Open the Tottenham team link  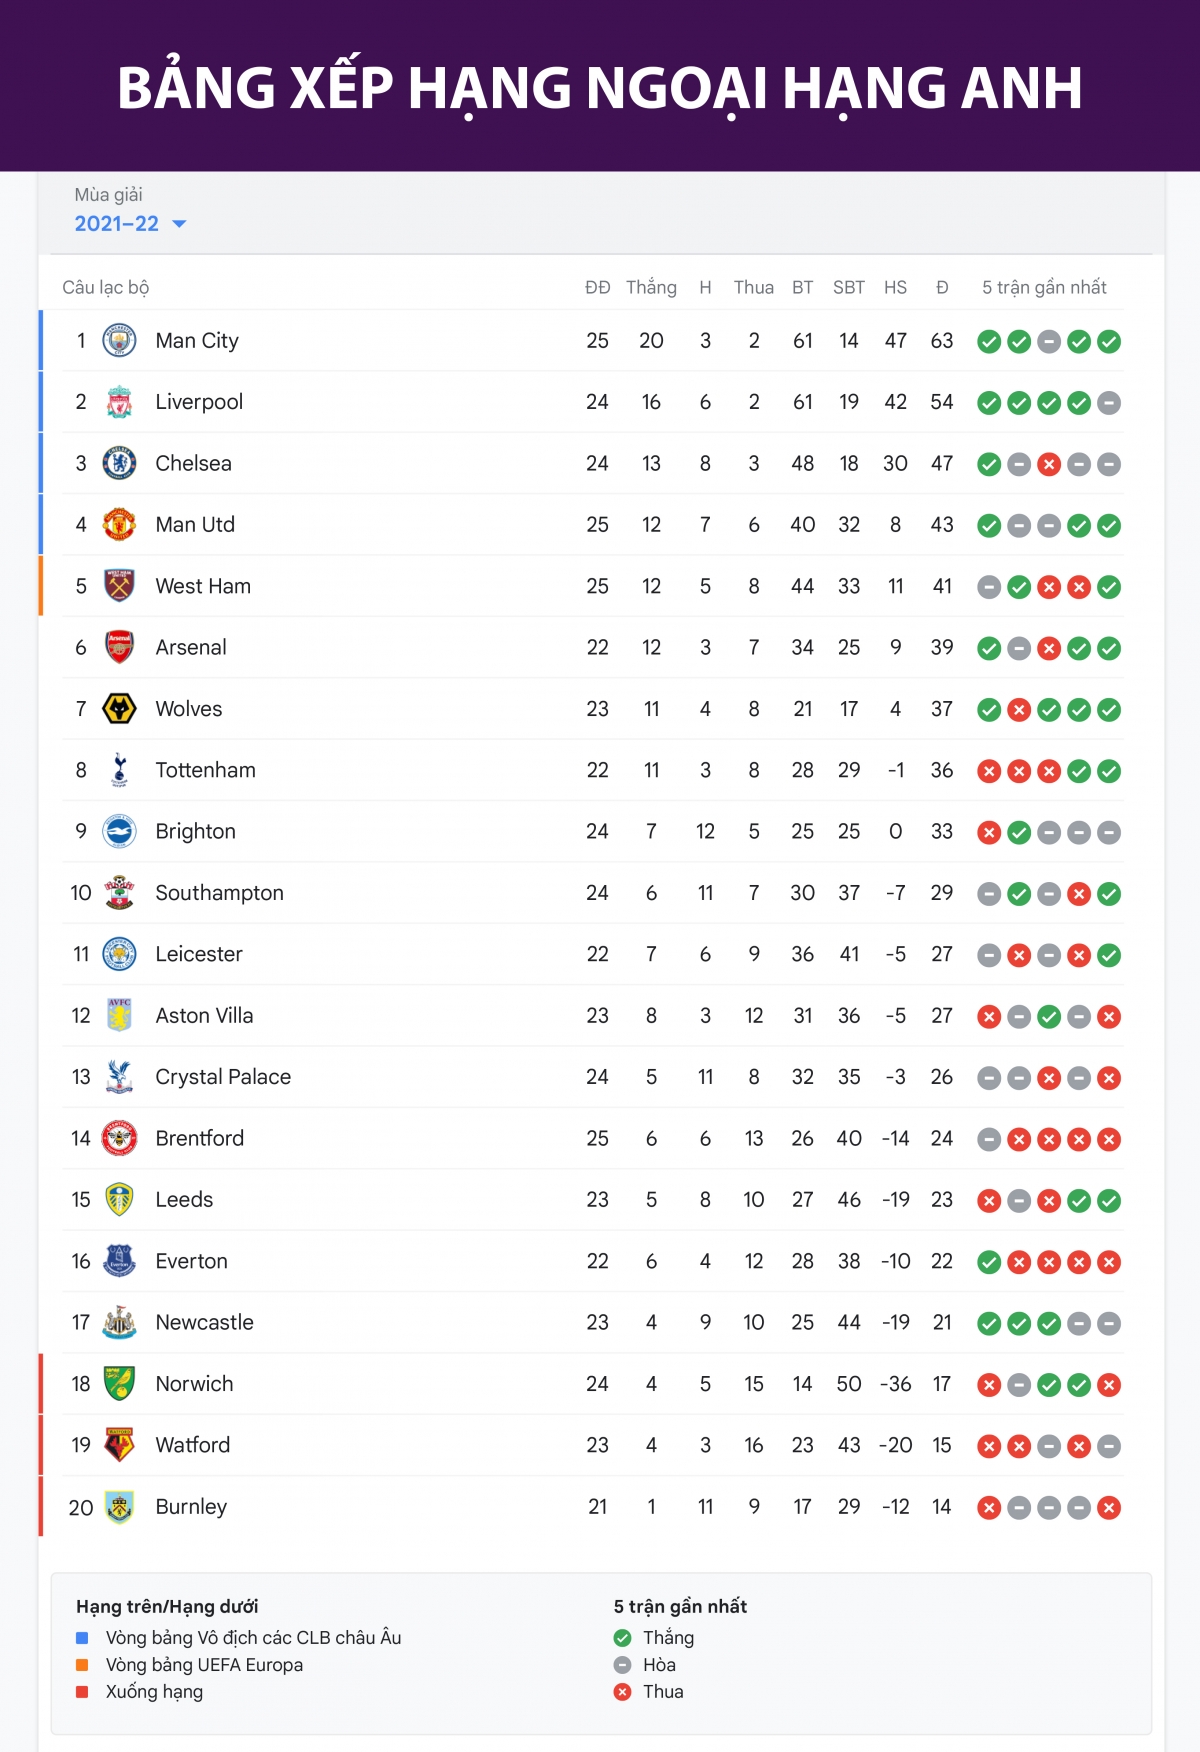(x=205, y=770)
